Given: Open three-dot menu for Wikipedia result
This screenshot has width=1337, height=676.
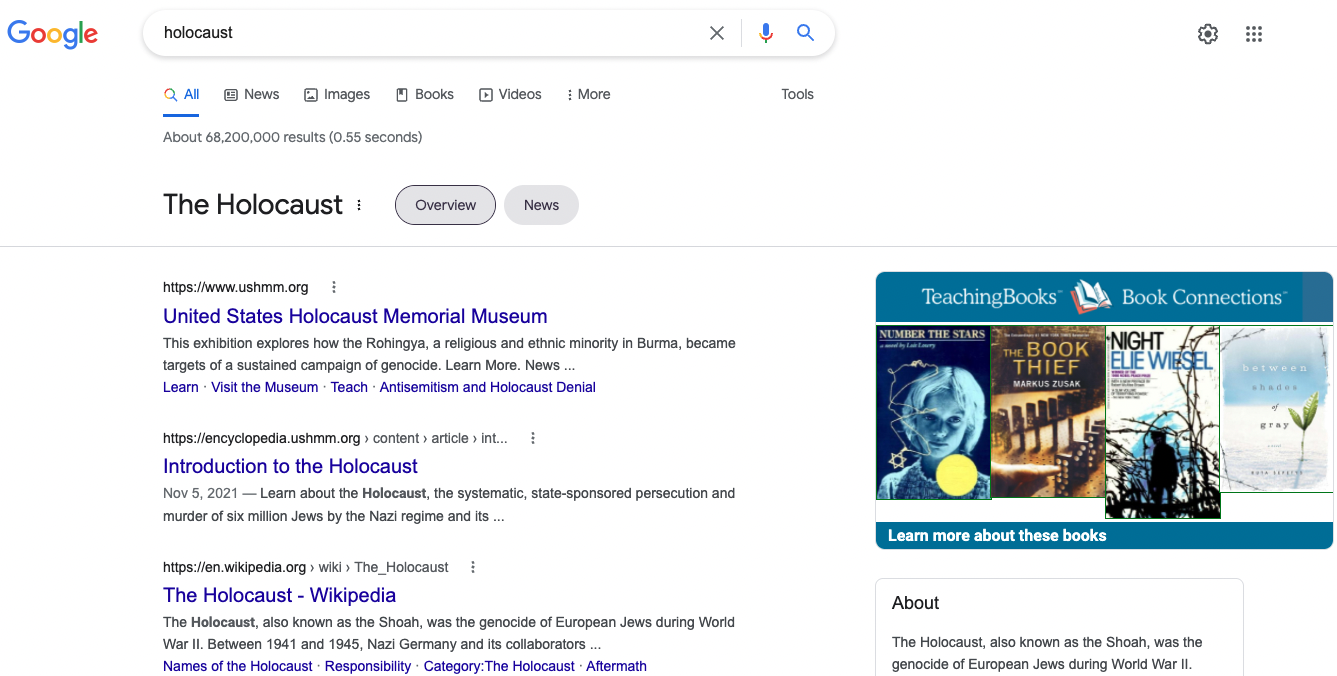Looking at the screenshot, I should click(473, 567).
